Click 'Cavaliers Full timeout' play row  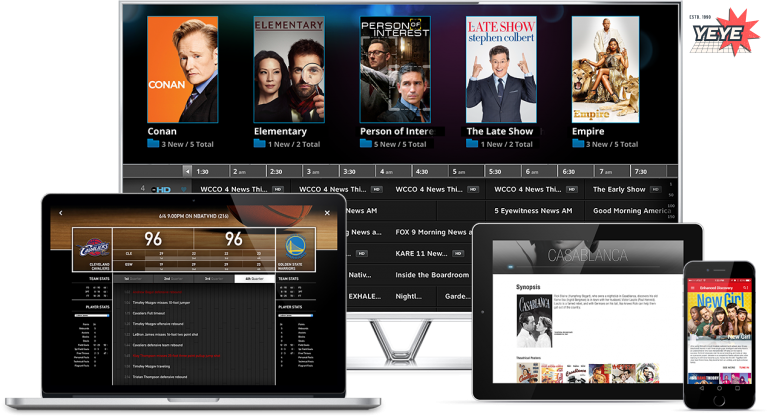[149, 313]
